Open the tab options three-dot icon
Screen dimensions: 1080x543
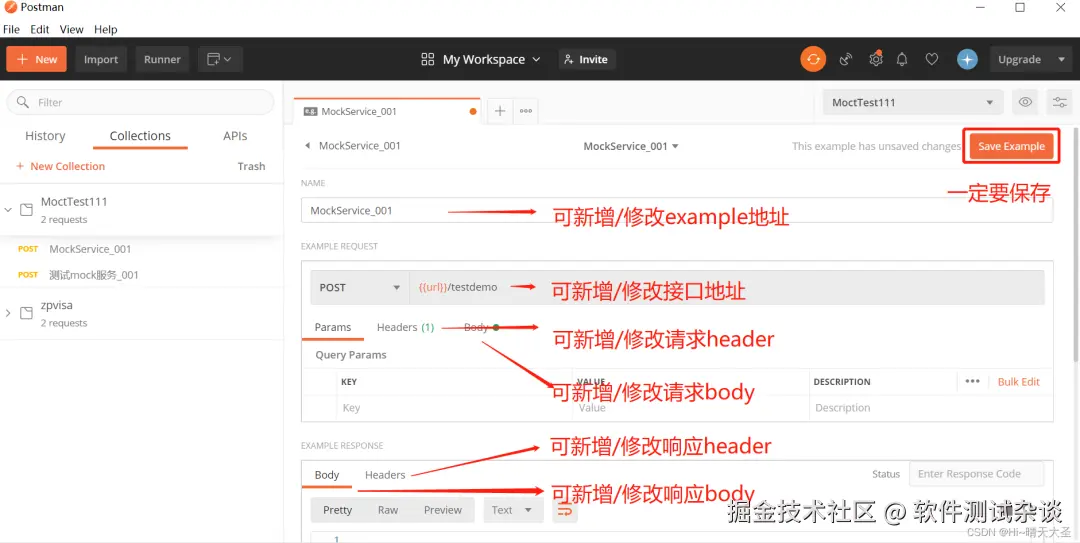(526, 111)
